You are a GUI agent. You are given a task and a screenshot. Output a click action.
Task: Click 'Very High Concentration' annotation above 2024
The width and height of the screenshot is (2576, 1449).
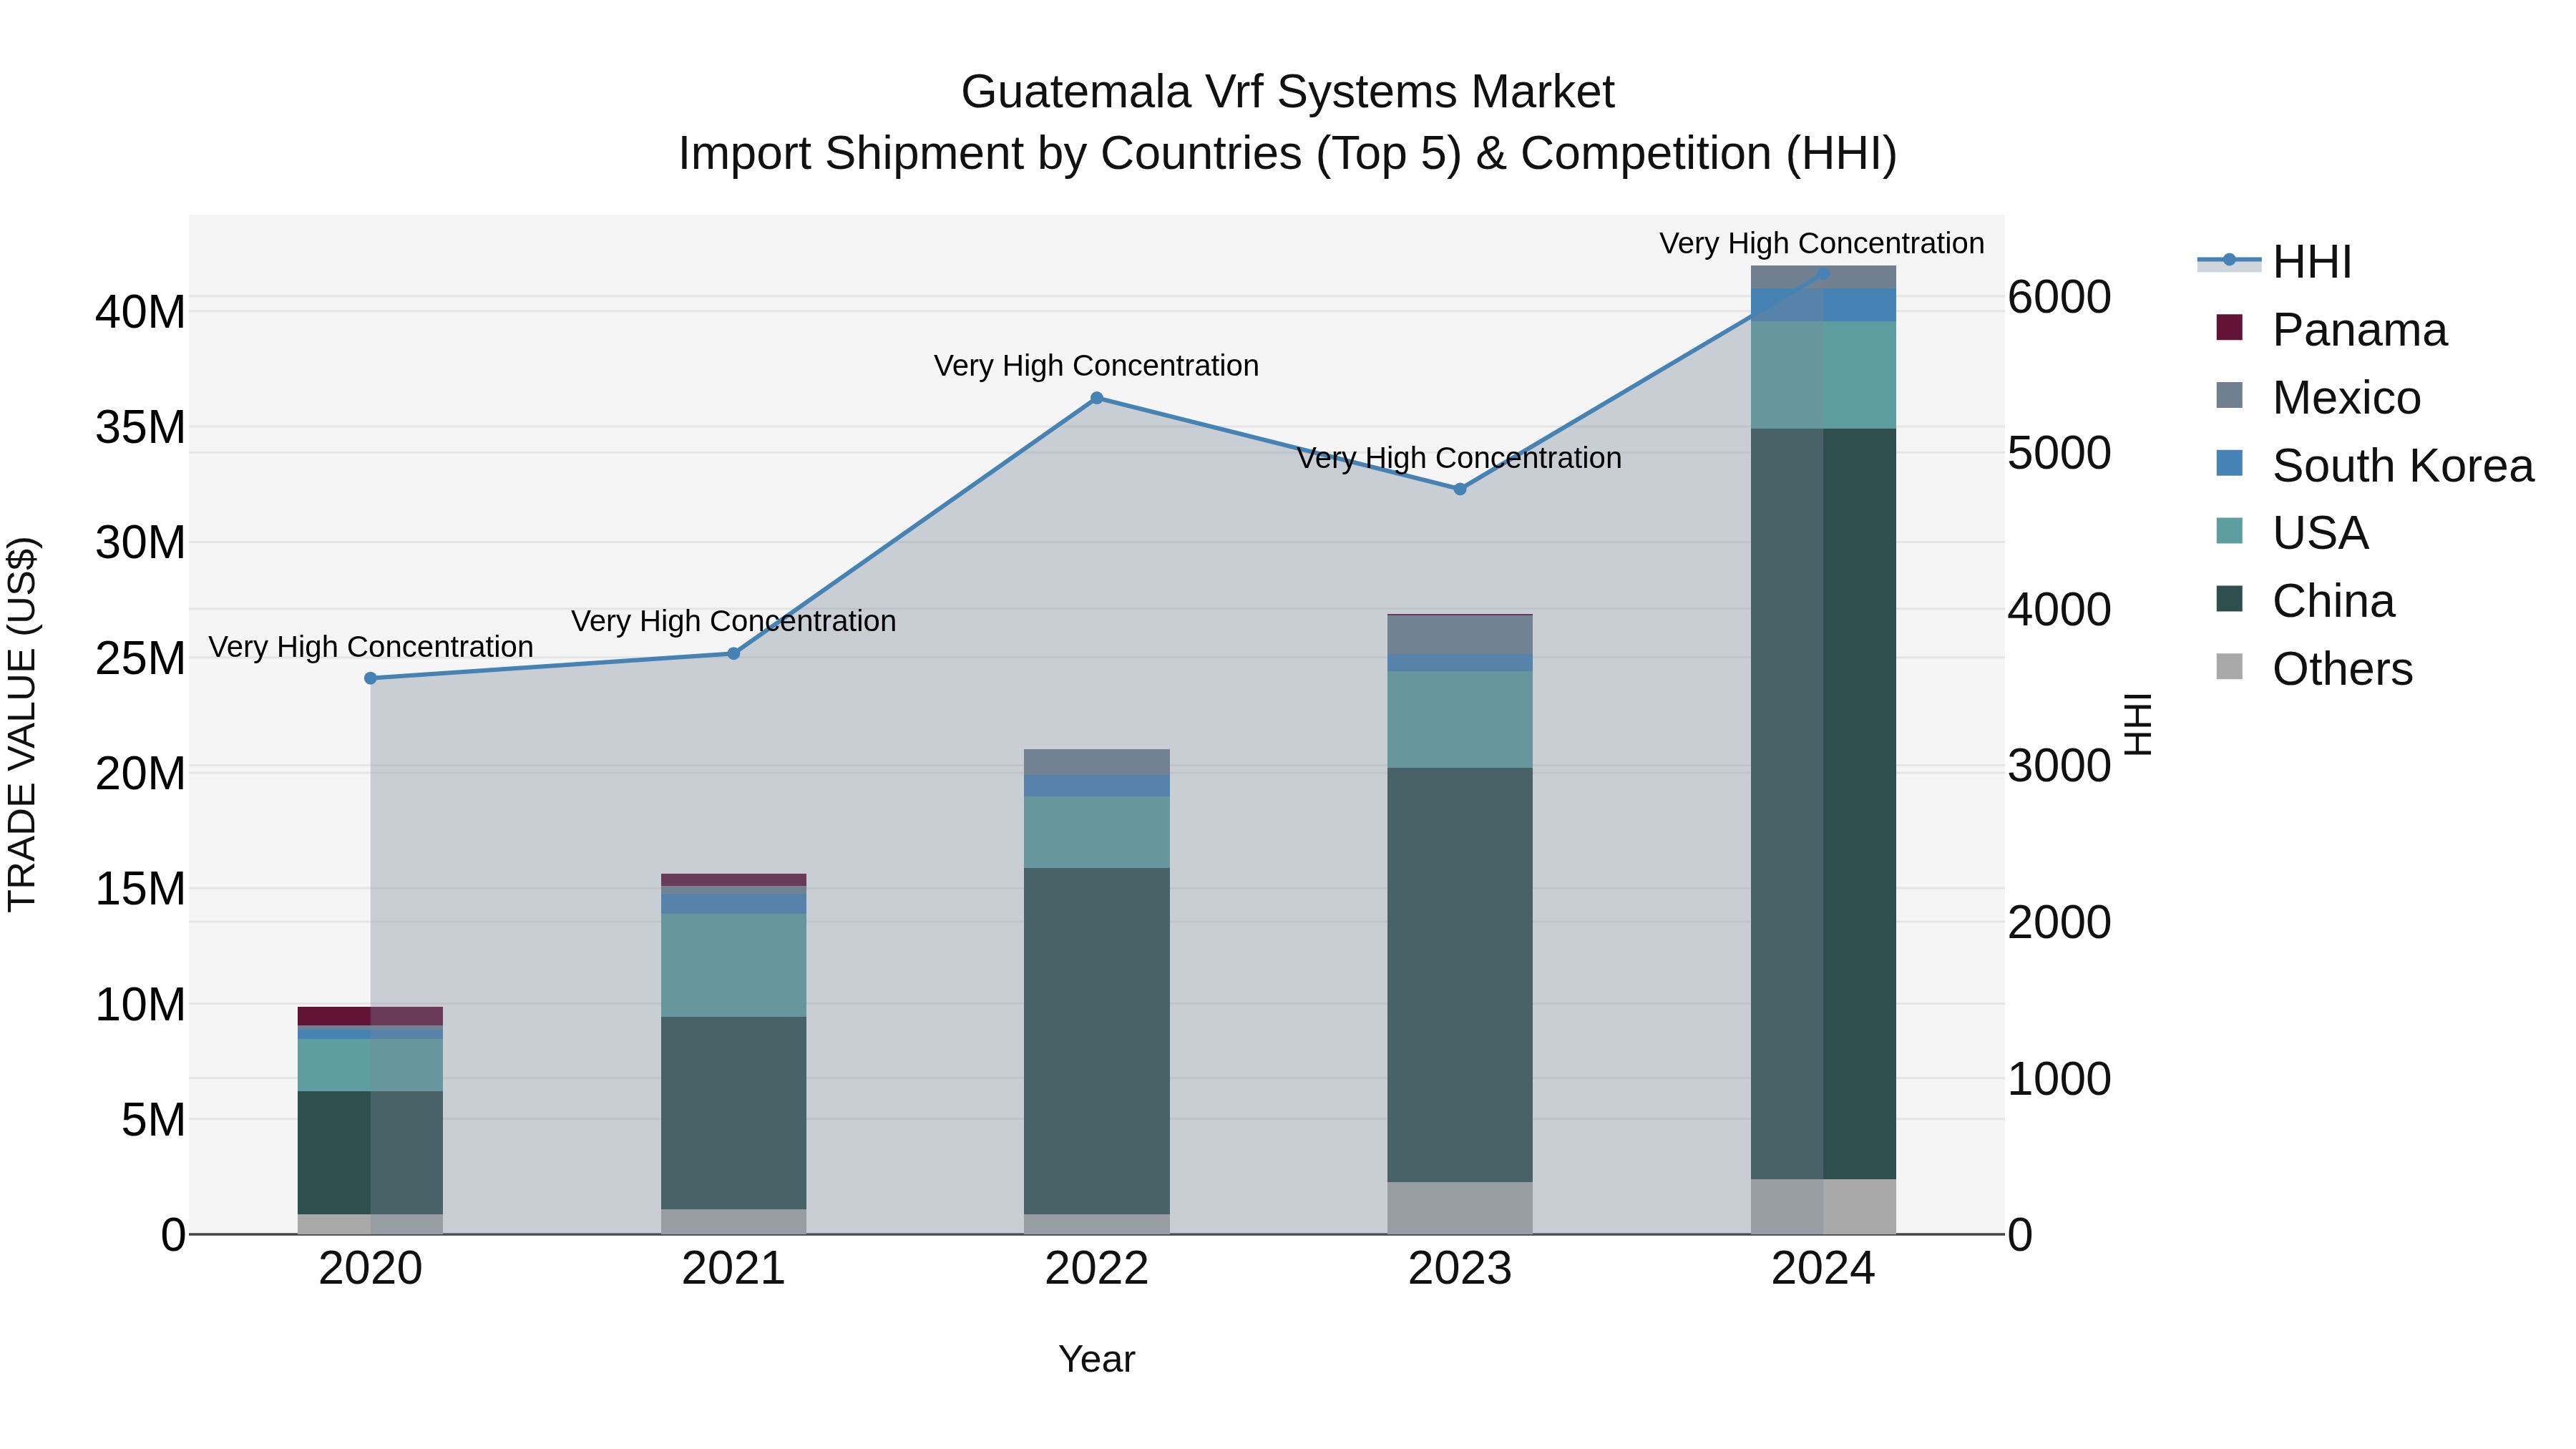[1822, 243]
